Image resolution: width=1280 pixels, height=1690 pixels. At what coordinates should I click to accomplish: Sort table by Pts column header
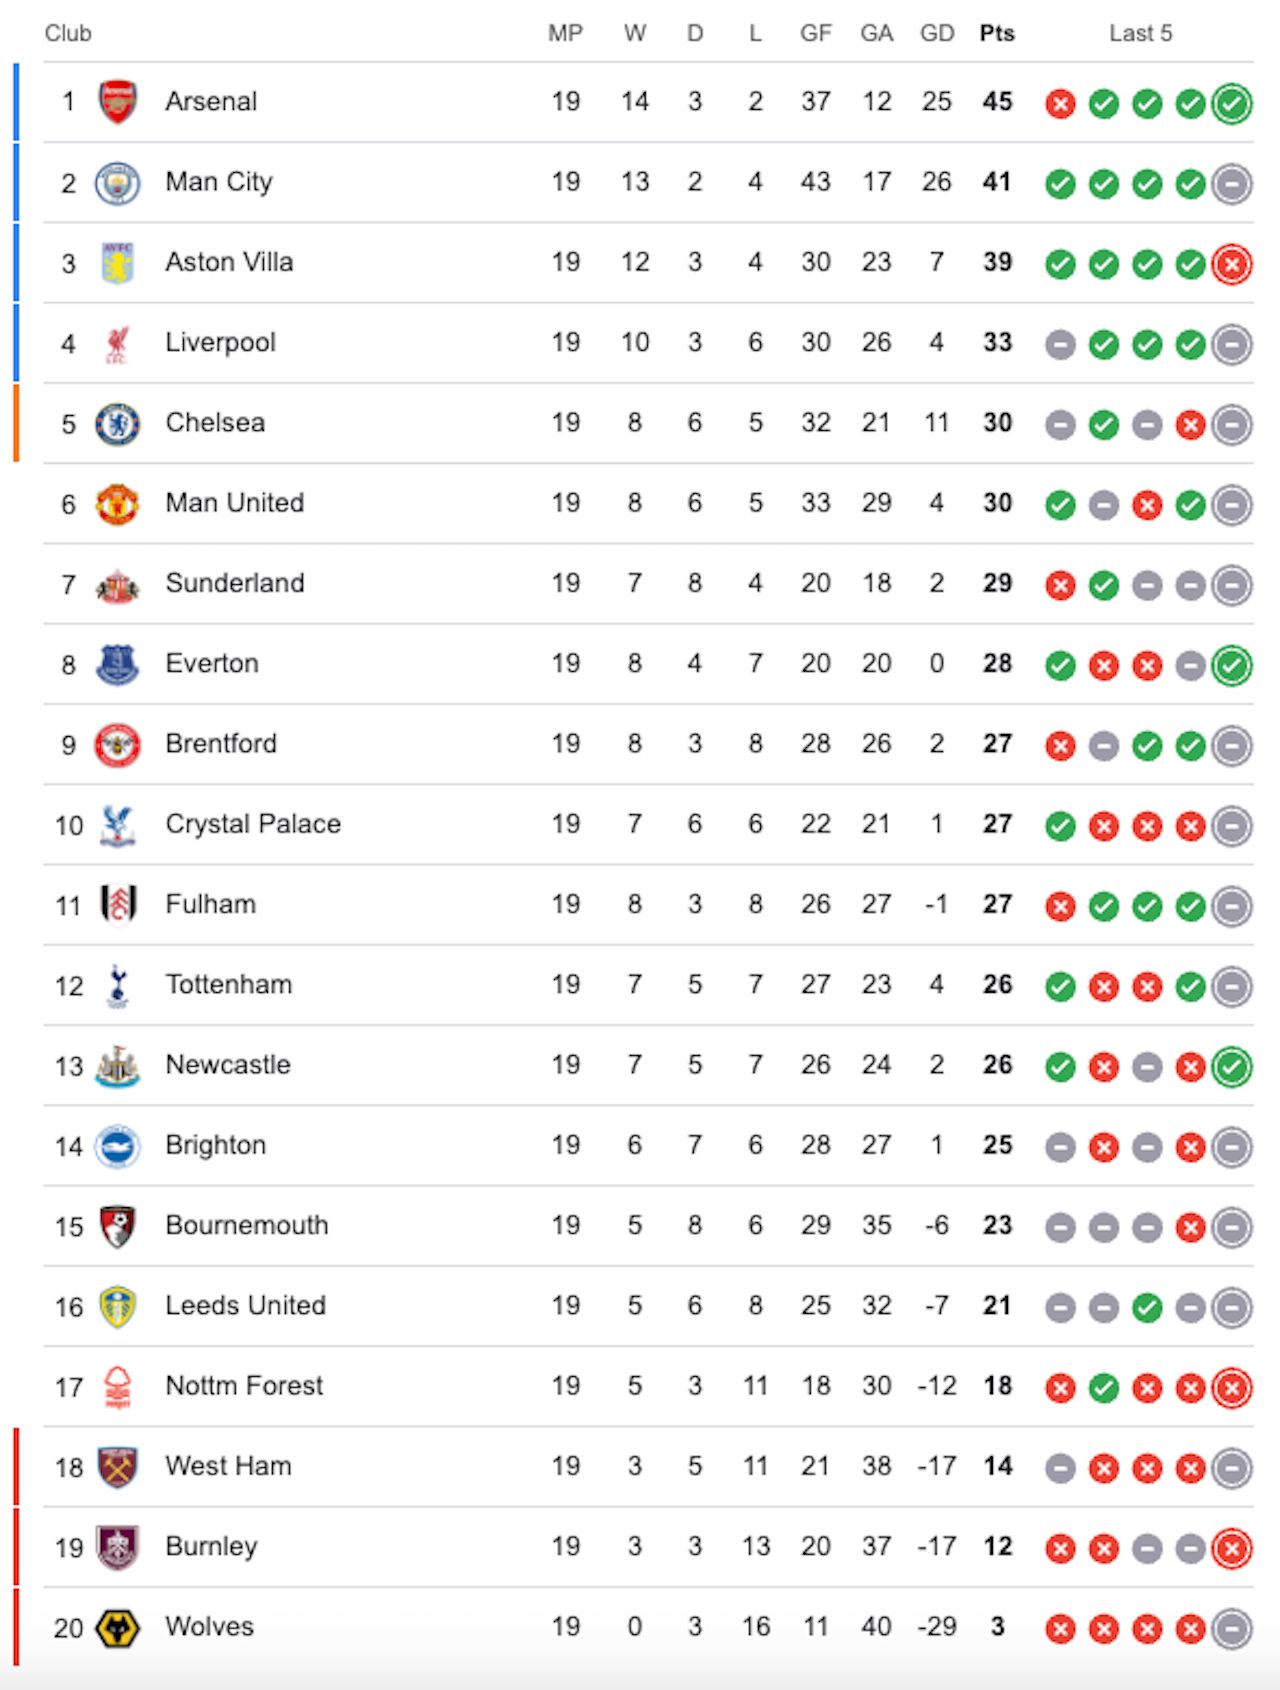pyautogui.click(x=997, y=33)
